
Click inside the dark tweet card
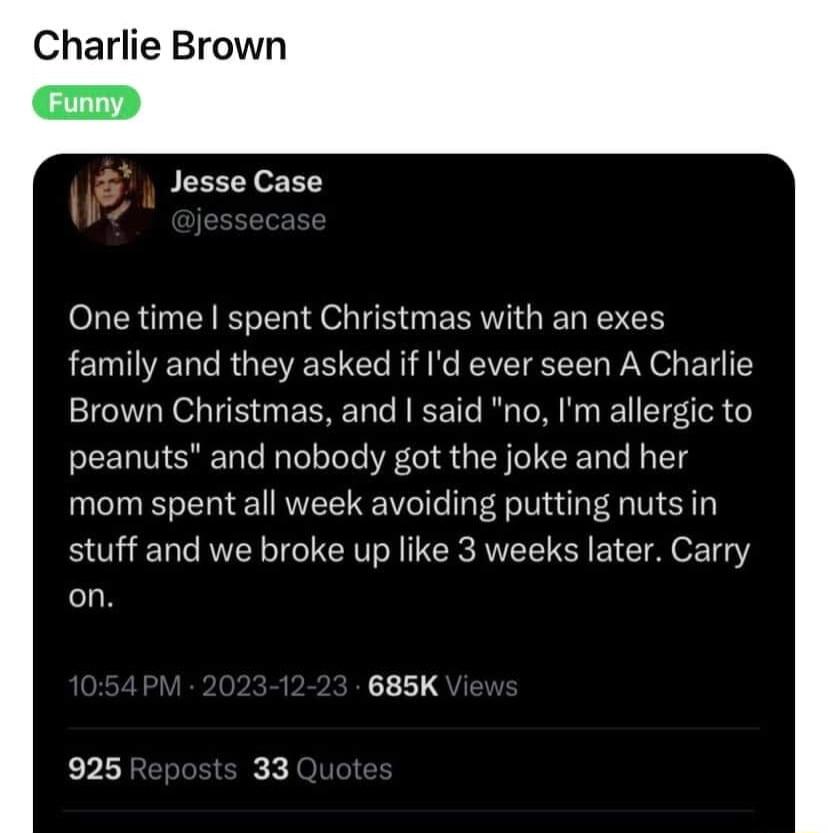[x=414, y=630]
